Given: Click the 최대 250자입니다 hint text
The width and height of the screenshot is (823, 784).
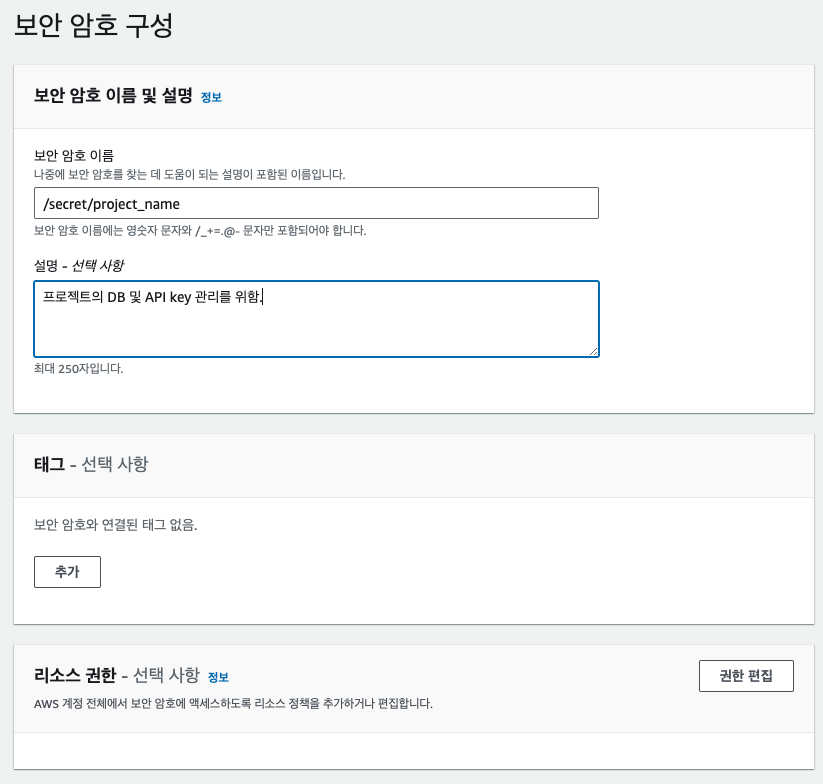Looking at the screenshot, I should pos(79,368).
